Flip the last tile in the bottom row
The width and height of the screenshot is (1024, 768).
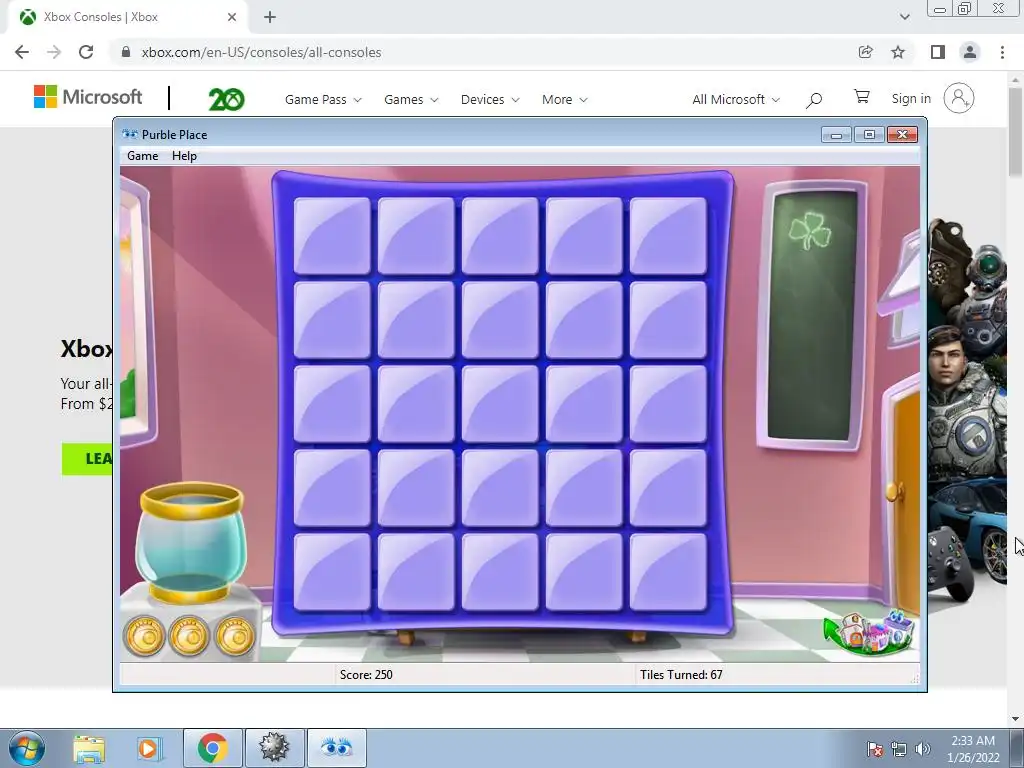coord(668,572)
